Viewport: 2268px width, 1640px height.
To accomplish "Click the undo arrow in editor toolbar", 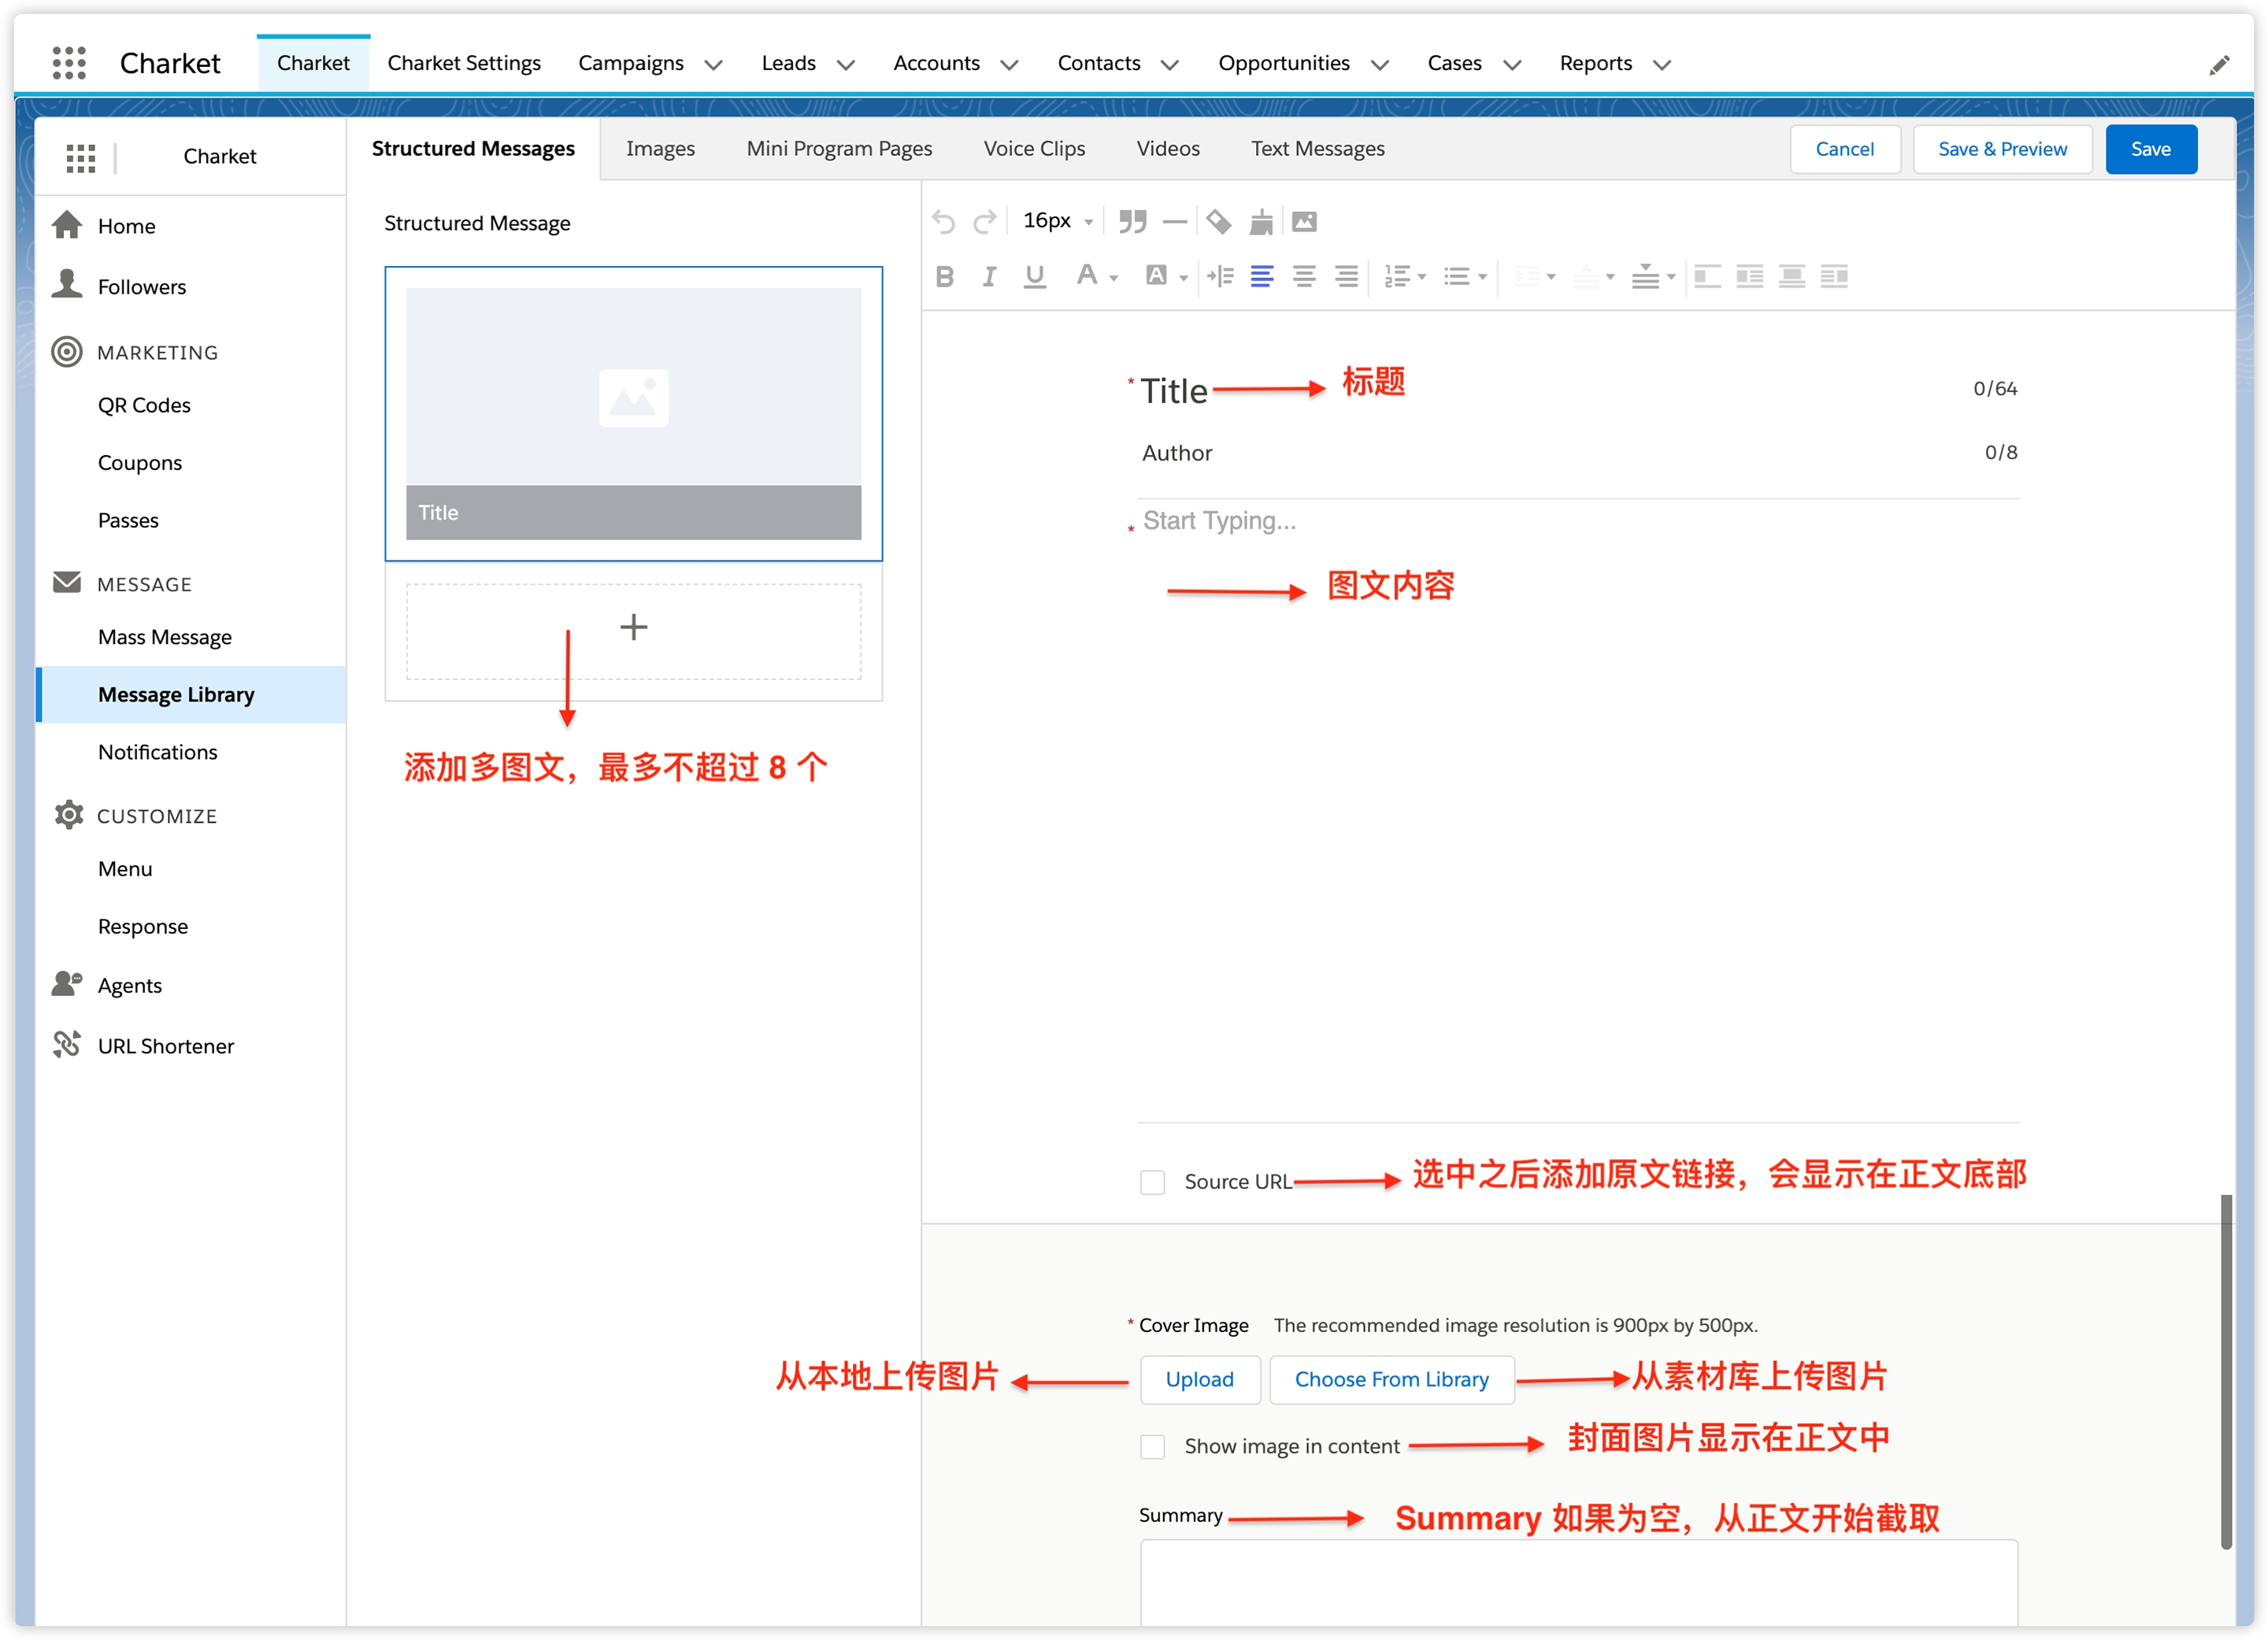I will 943,221.
